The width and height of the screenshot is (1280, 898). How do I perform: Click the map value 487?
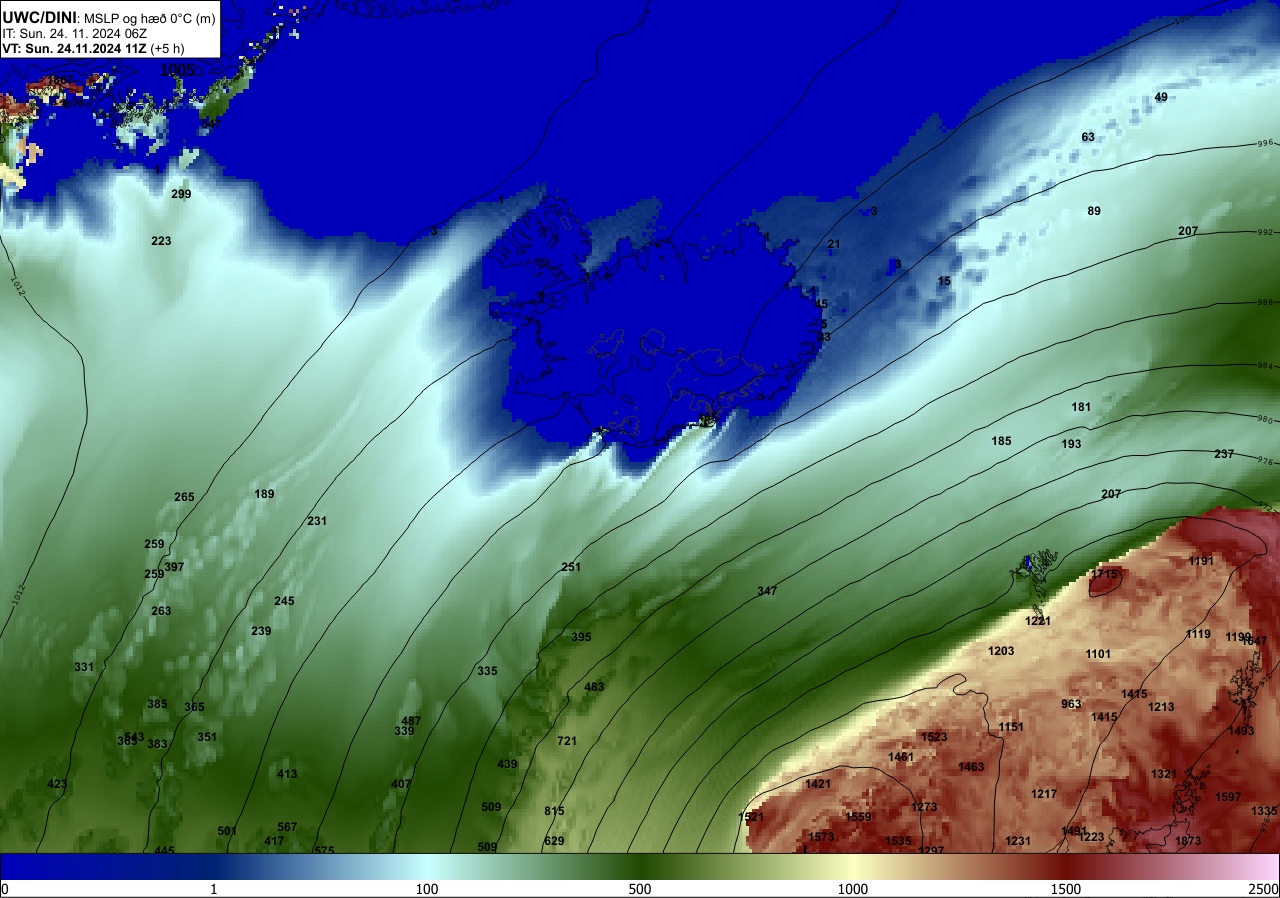[411, 721]
